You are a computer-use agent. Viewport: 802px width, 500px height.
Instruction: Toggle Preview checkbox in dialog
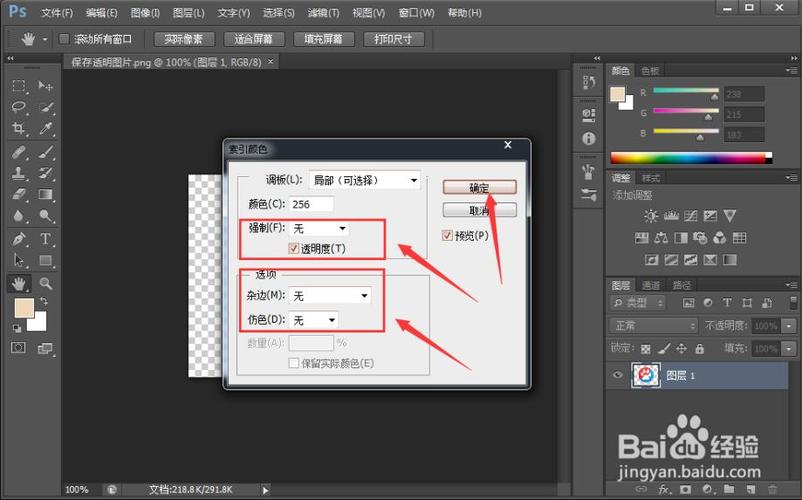click(448, 235)
